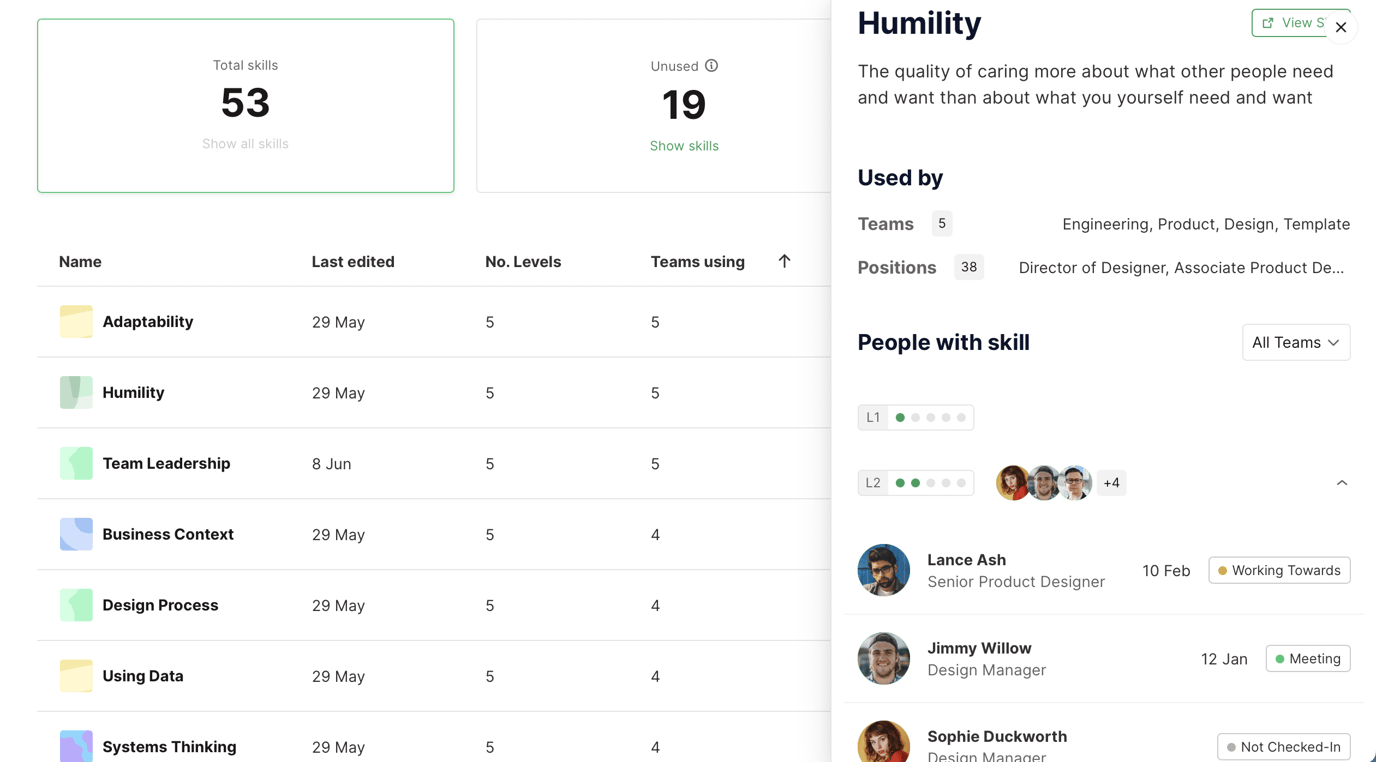
Task: Toggle Lance Ash's Working Towards status
Action: (x=1279, y=570)
